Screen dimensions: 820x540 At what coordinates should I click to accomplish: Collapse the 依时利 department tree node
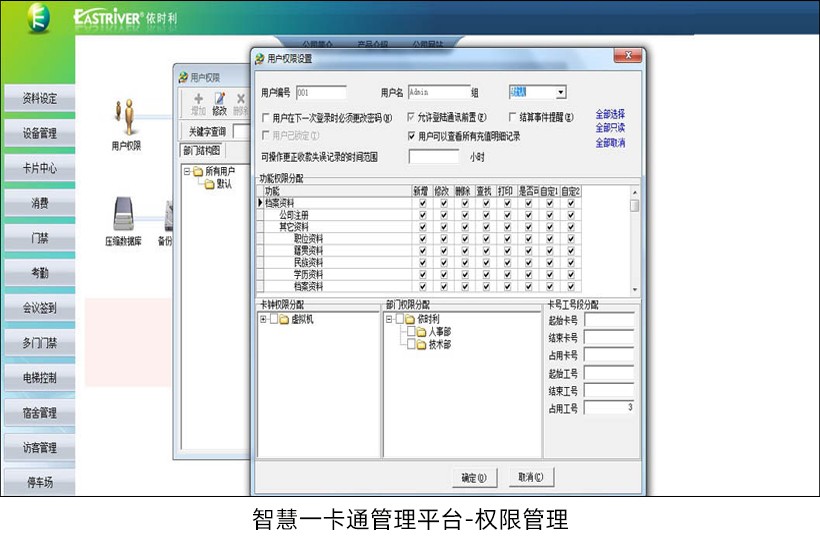[x=388, y=320]
